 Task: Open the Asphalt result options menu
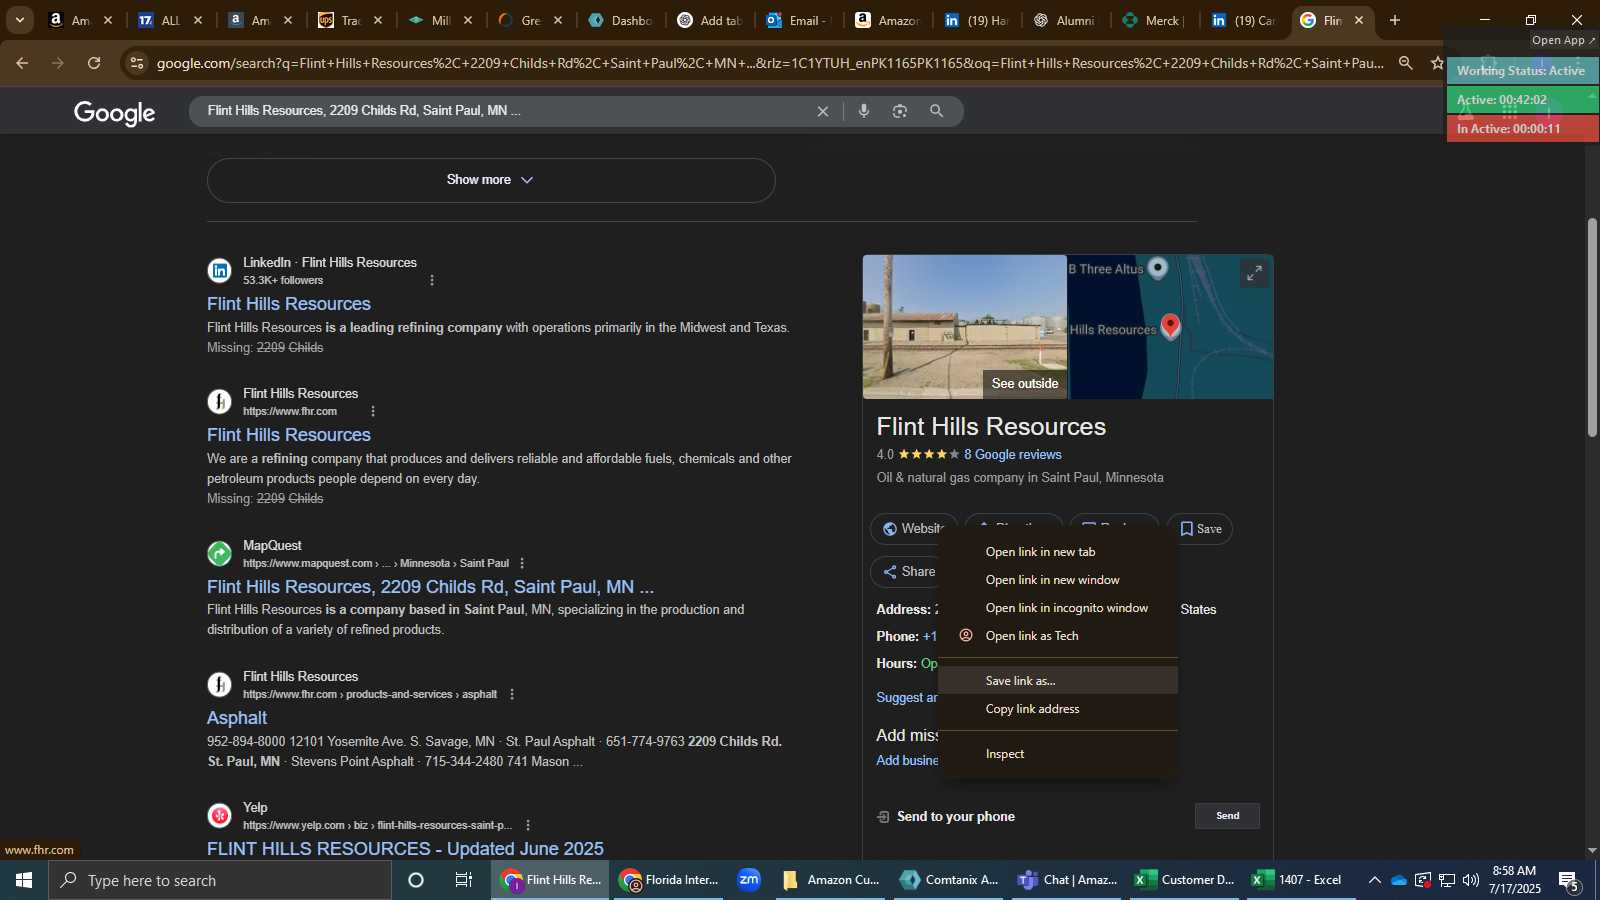point(512,694)
